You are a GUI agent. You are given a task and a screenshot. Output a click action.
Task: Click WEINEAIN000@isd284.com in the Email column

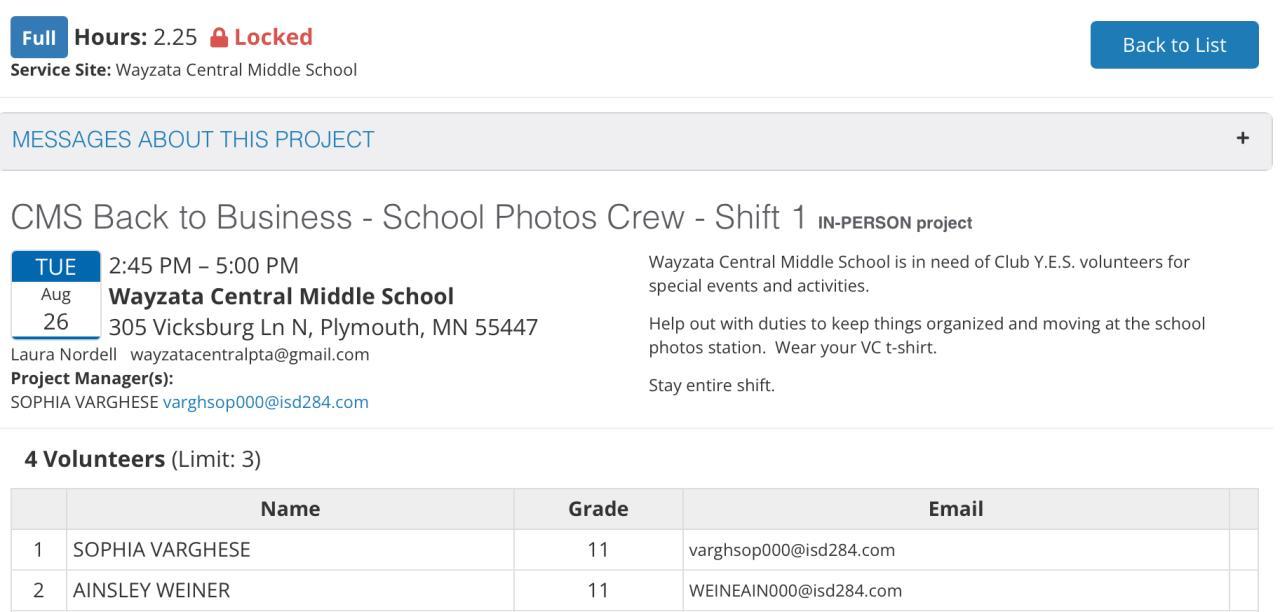coord(795,591)
